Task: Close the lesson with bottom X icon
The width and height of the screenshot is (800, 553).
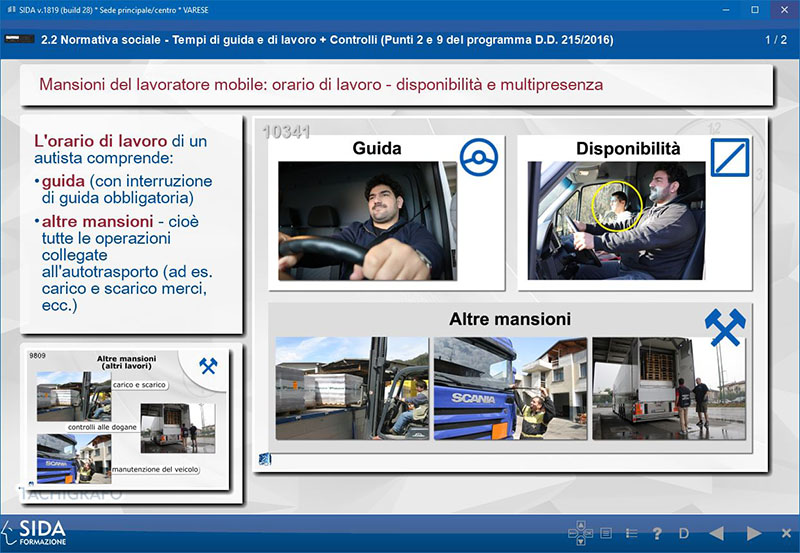Action: pos(786,533)
